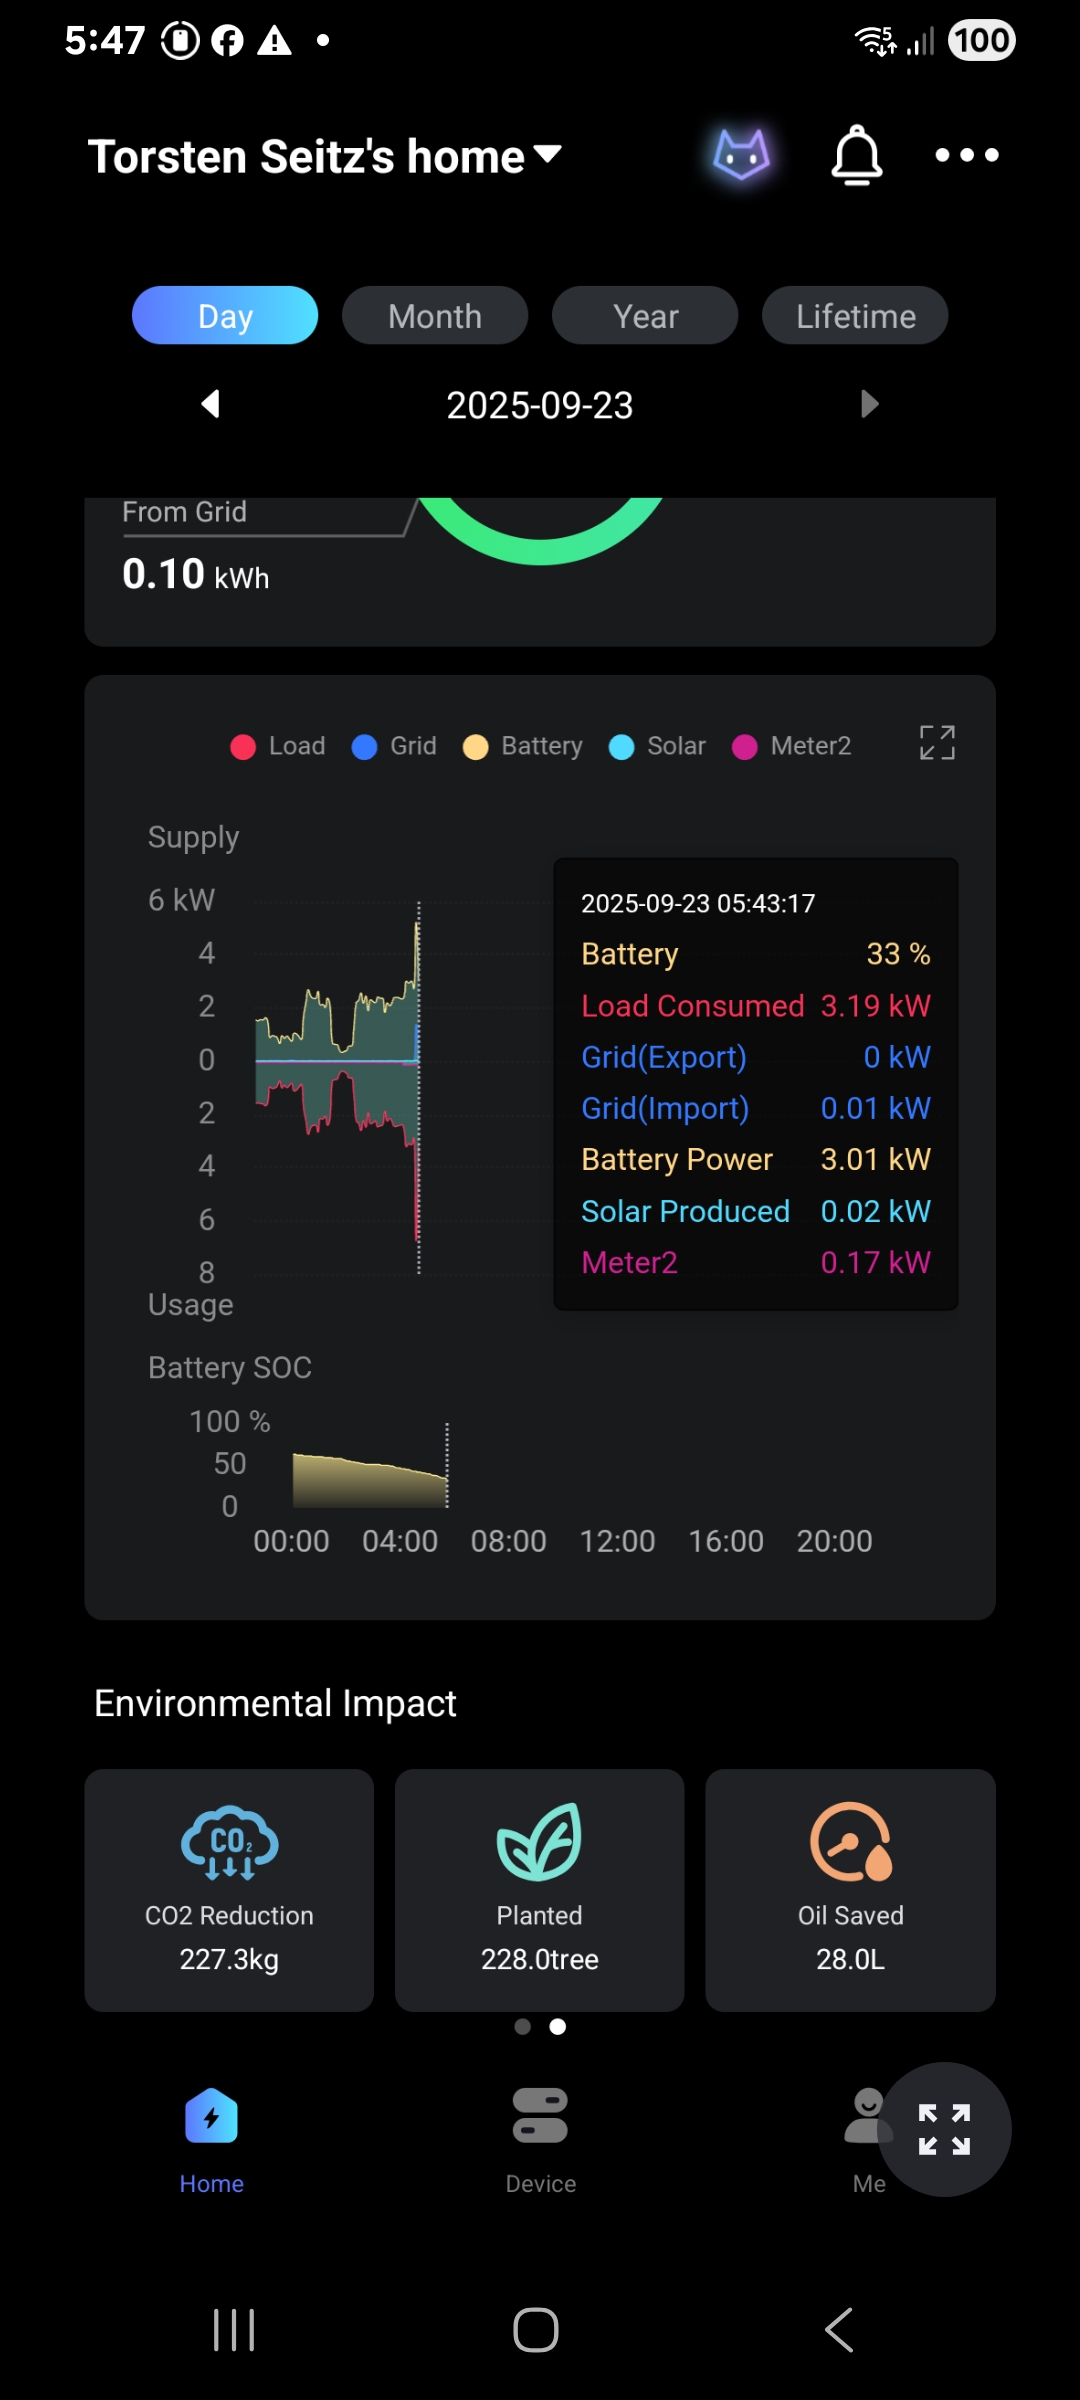This screenshot has height=2400, width=1080.
Task: Tap the Oil Saved gauge icon
Action: (x=851, y=1841)
